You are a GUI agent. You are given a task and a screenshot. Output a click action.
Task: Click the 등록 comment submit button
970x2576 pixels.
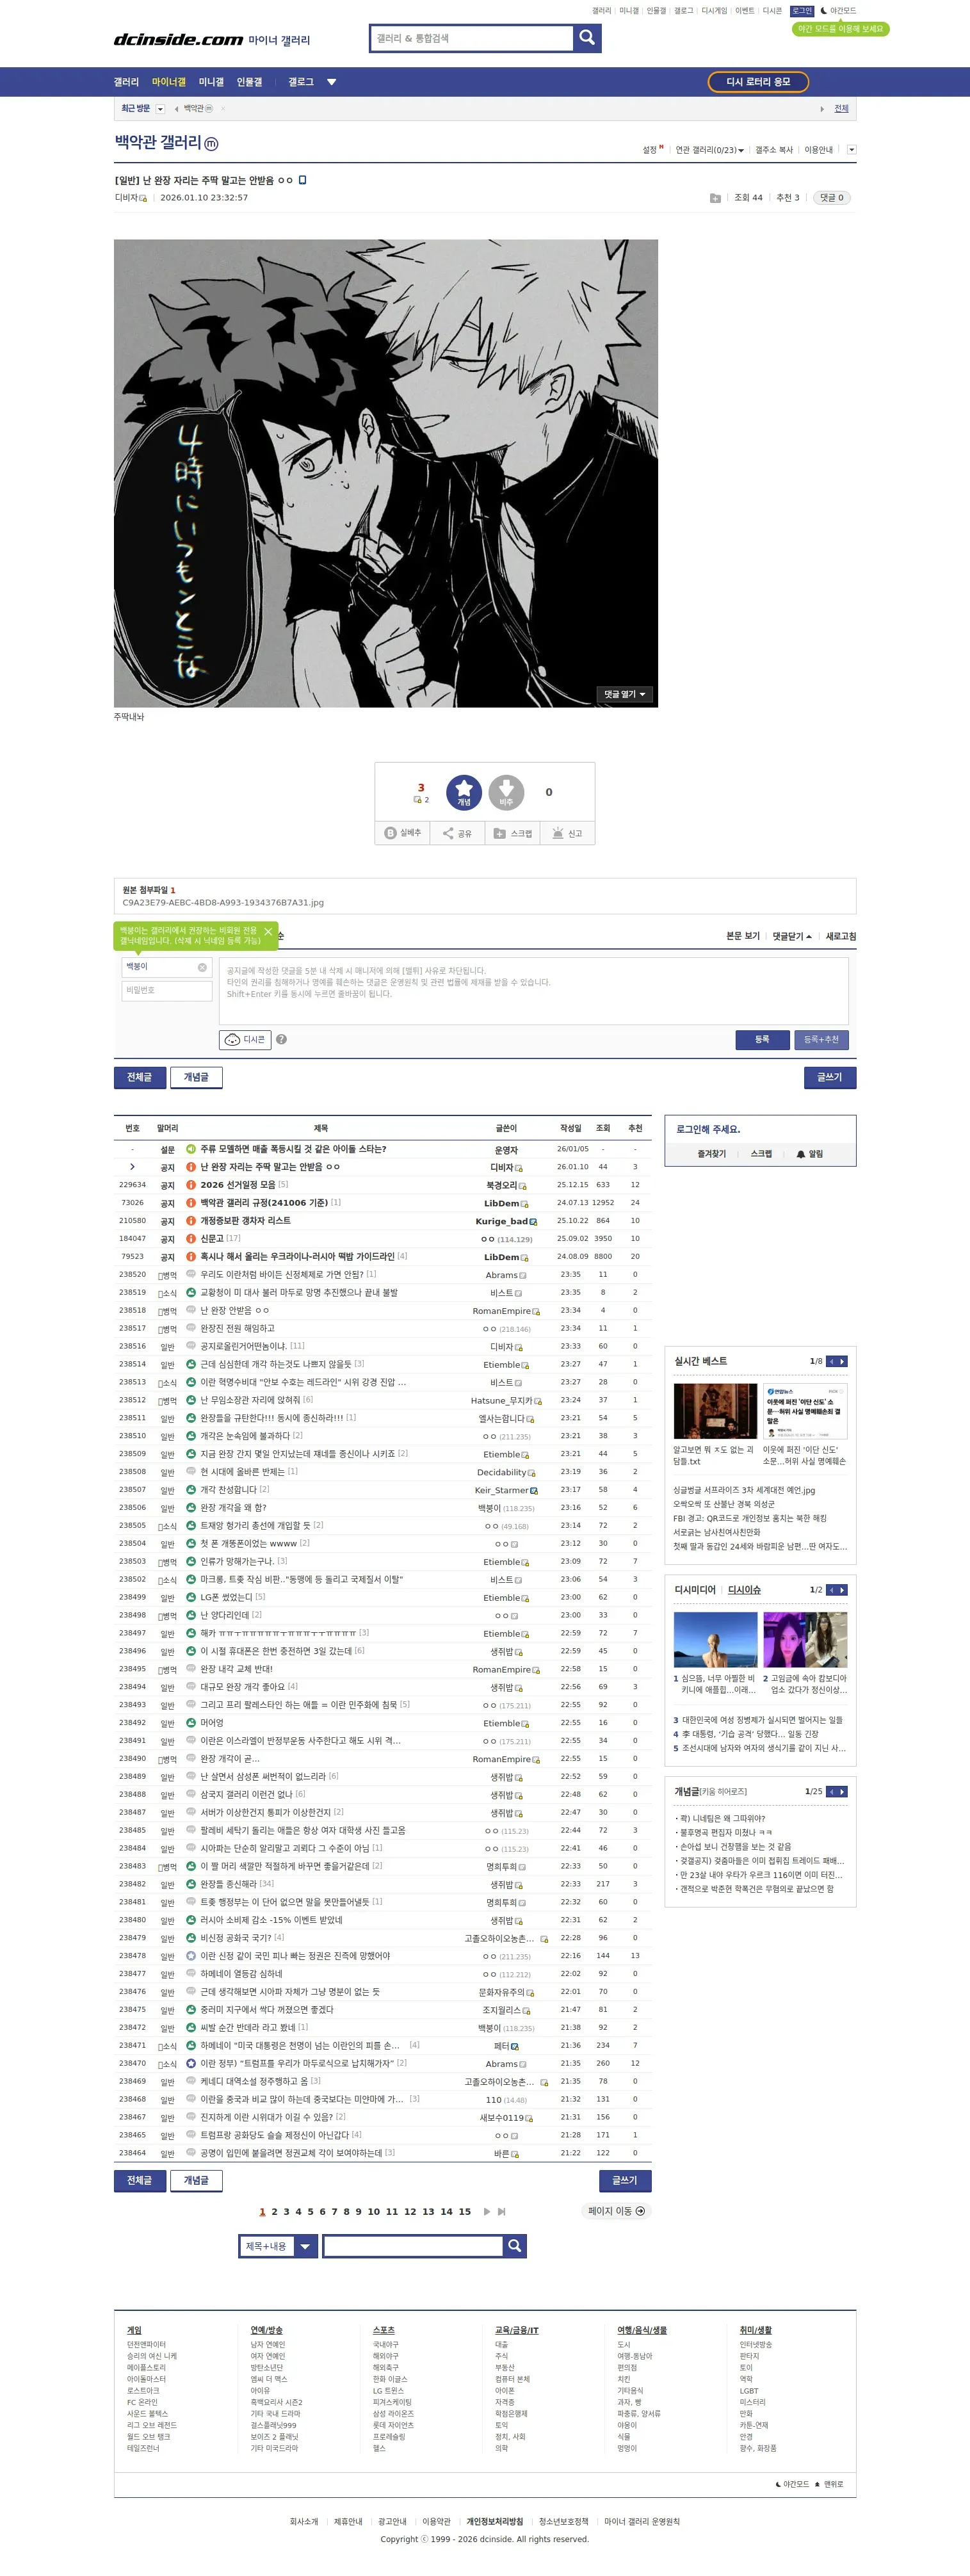click(x=762, y=1040)
